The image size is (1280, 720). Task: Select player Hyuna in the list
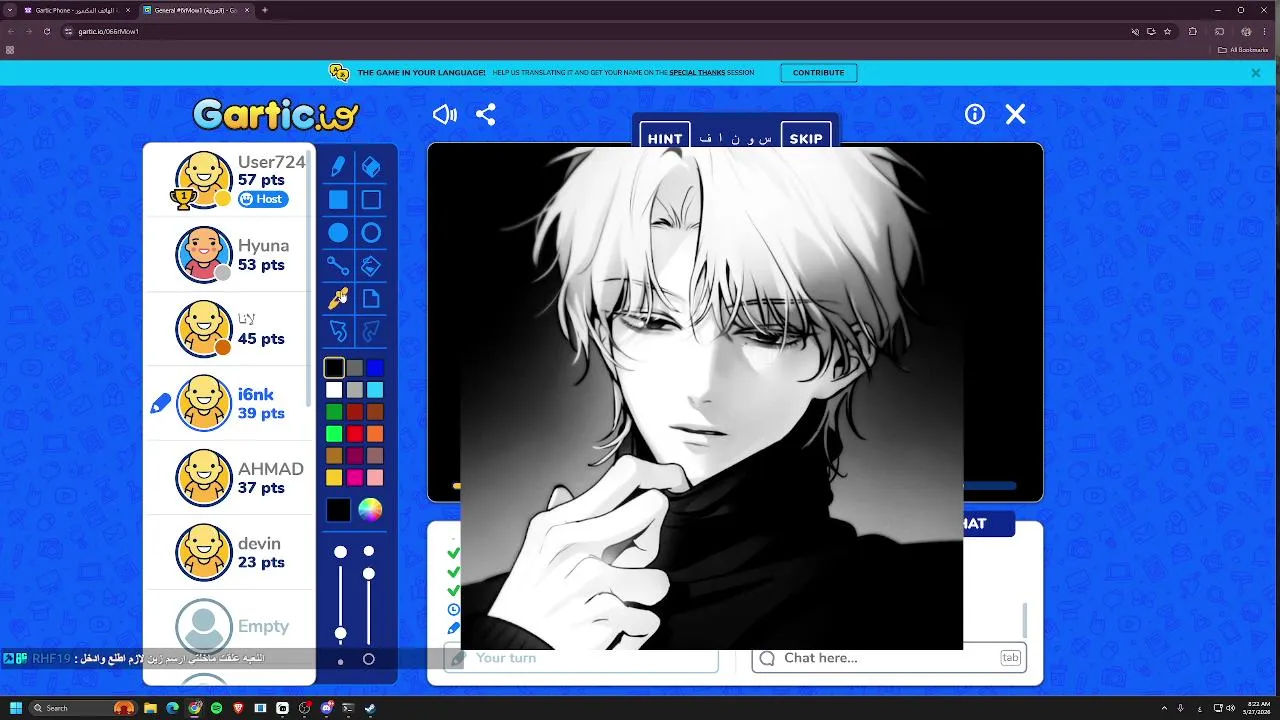coord(229,255)
